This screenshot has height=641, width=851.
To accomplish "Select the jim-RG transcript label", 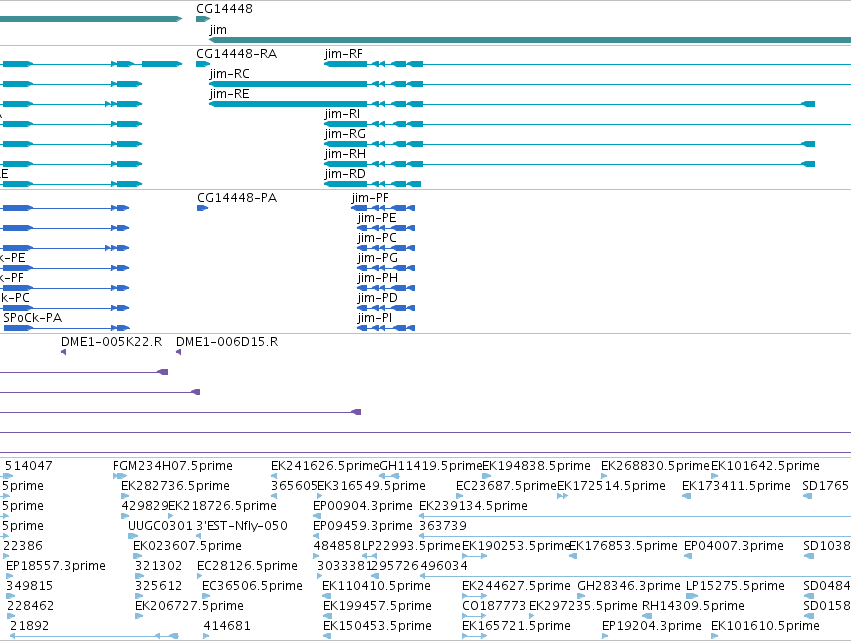I will click(x=345, y=134).
